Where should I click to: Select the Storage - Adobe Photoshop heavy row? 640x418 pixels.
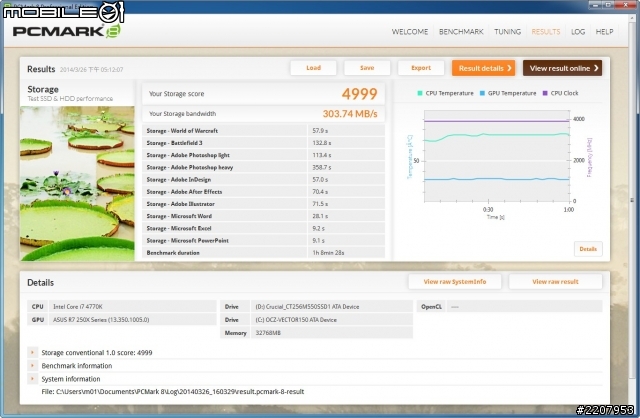(264, 167)
